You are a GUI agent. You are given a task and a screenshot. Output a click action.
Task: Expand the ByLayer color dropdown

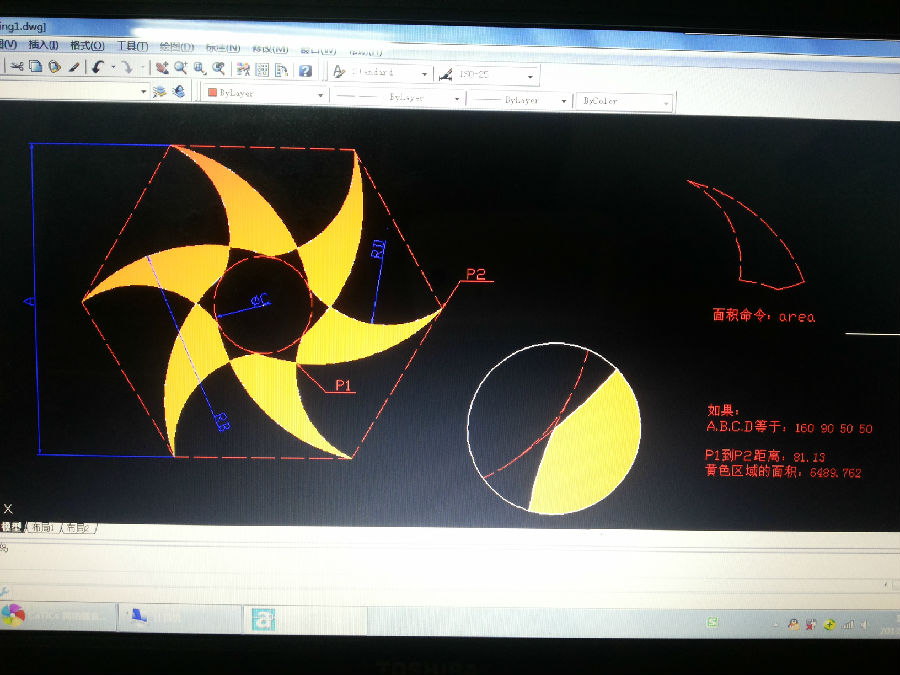[x=320, y=96]
